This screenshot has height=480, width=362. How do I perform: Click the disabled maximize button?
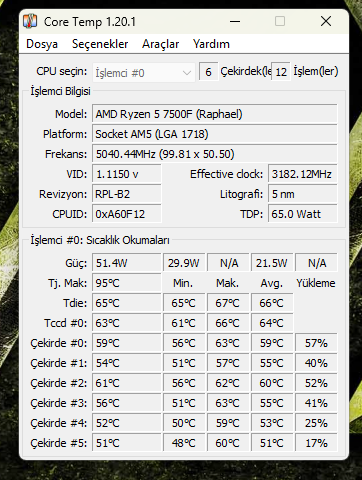coord(280,21)
